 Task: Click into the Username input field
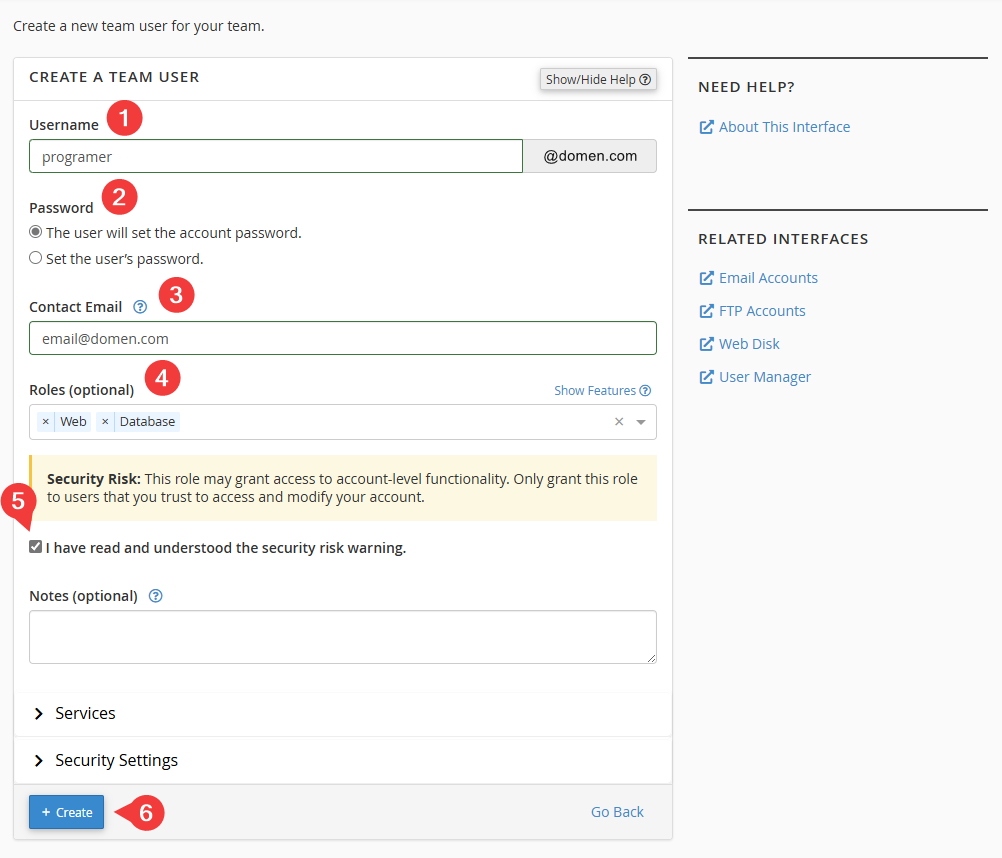pyautogui.click(x=275, y=156)
